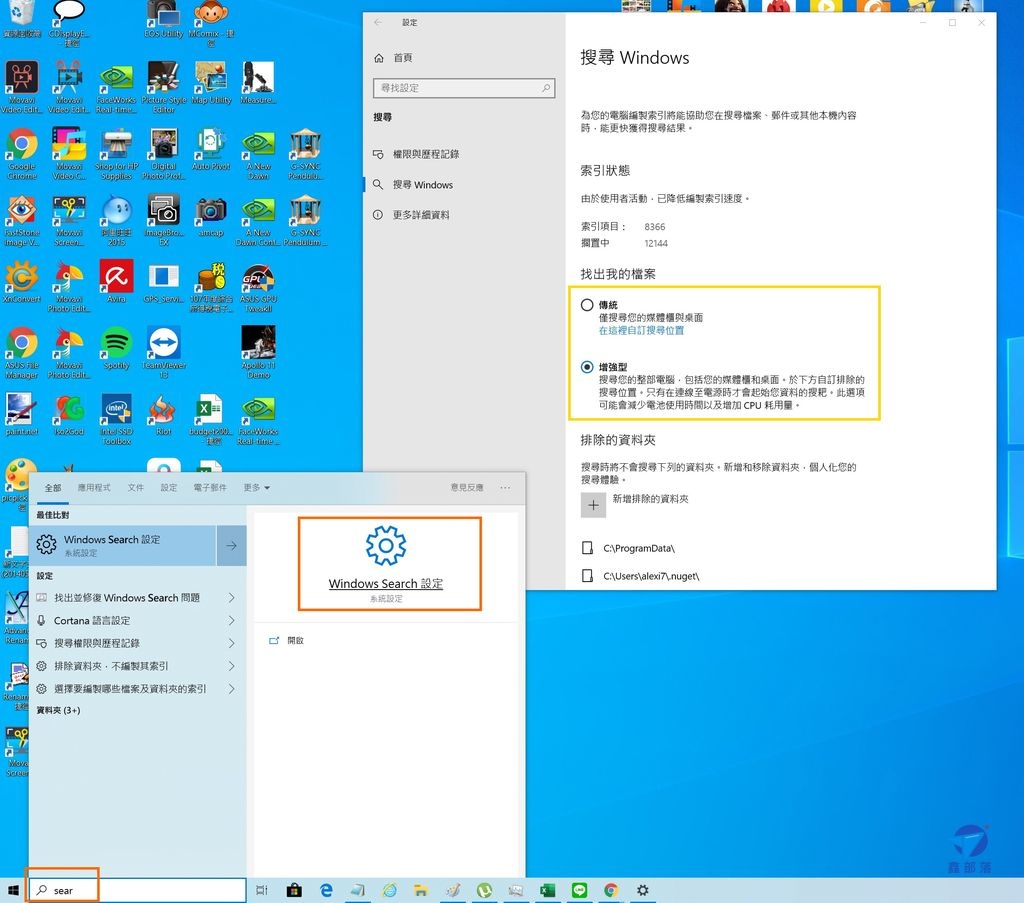1024x903 pixels.
Task: Click taskbar search box containing sear
Action: coord(138,890)
